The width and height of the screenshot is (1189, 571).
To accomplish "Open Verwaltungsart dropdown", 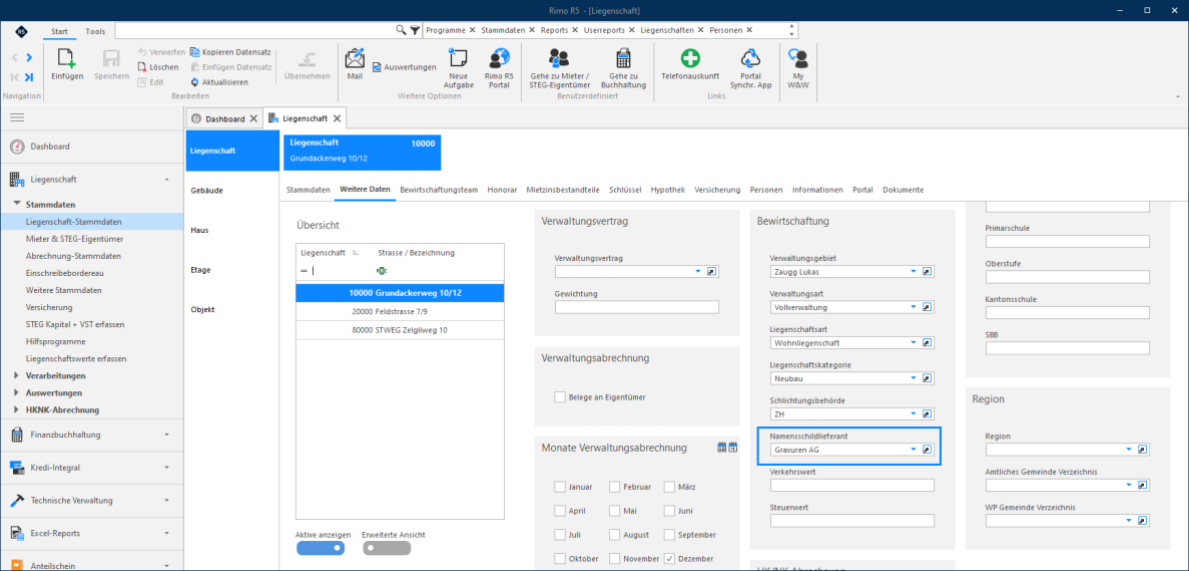I will (914, 307).
